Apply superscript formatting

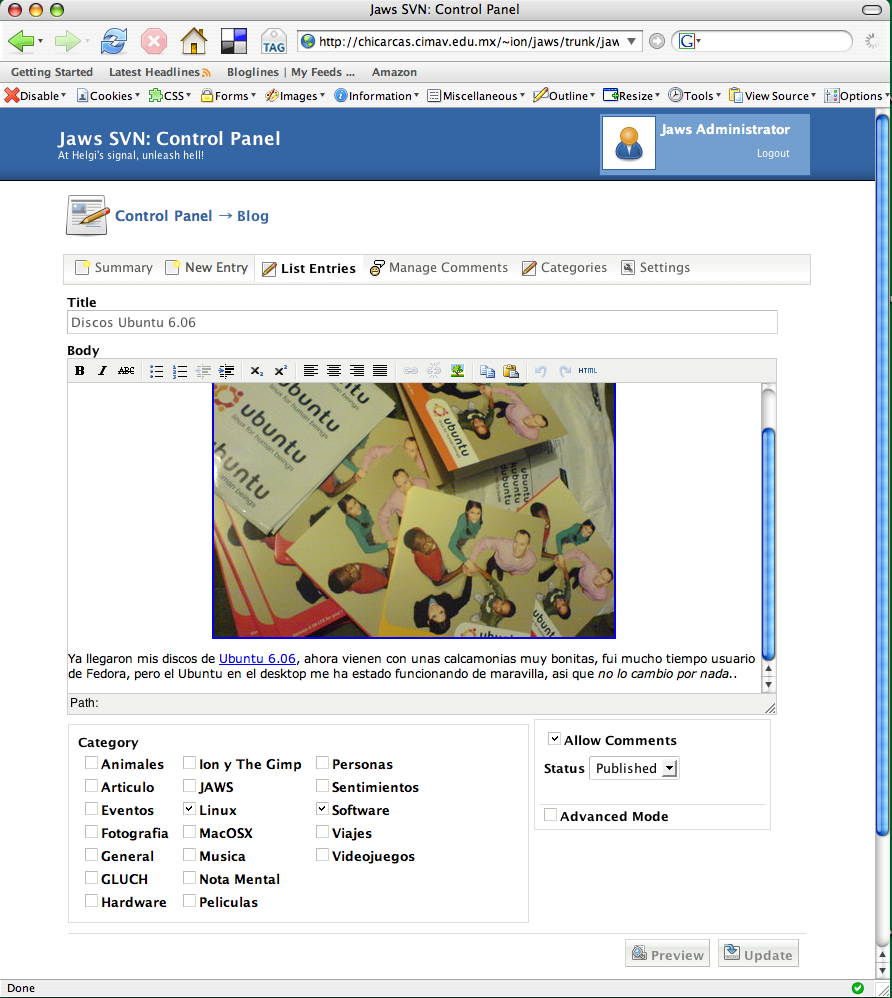click(x=280, y=371)
